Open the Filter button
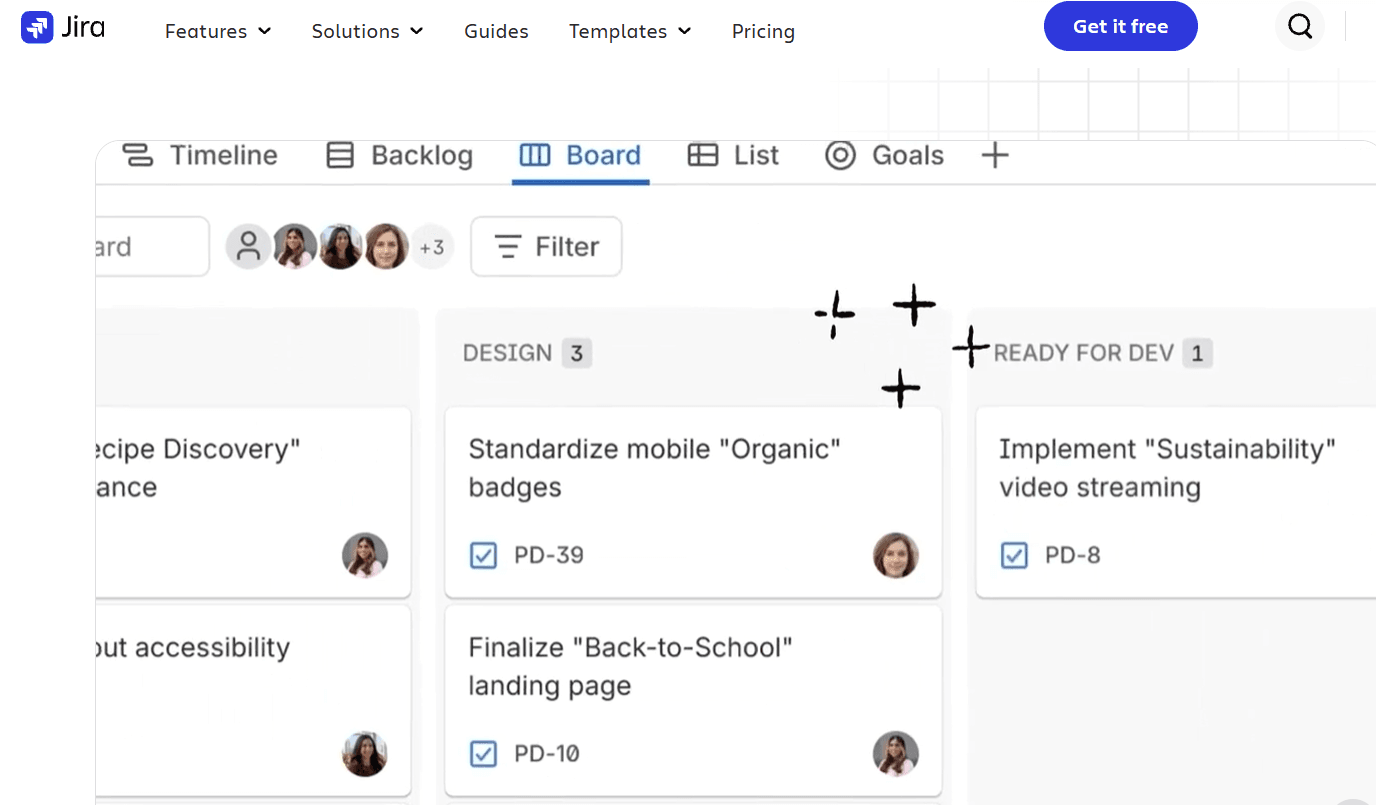Viewport: 1376px width, 805px height. (546, 246)
